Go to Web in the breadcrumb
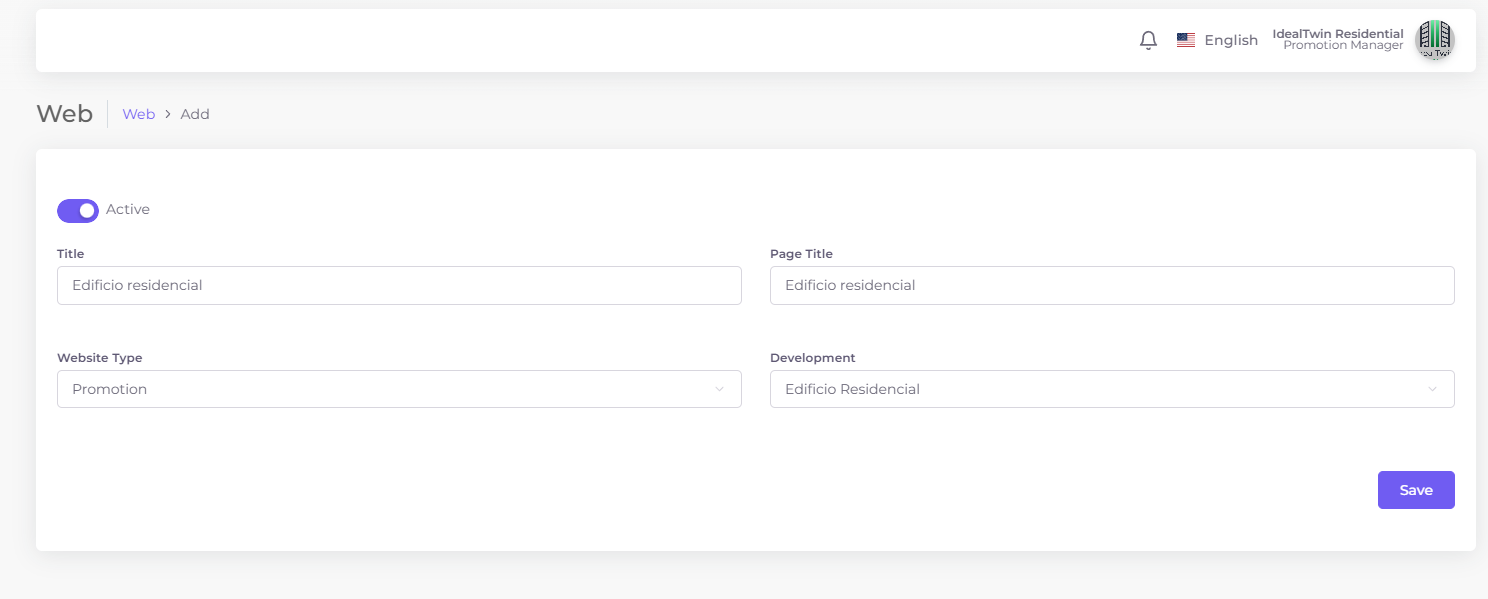 (x=138, y=115)
